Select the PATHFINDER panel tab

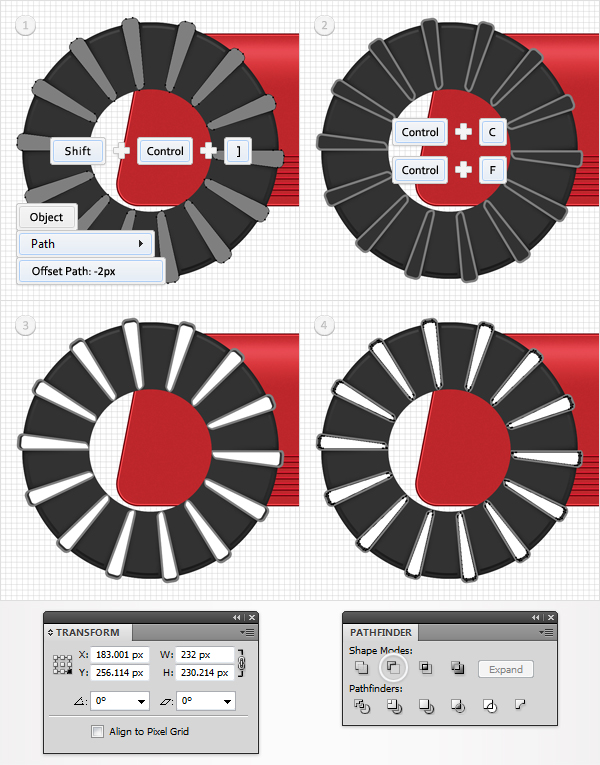click(x=380, y=632)
